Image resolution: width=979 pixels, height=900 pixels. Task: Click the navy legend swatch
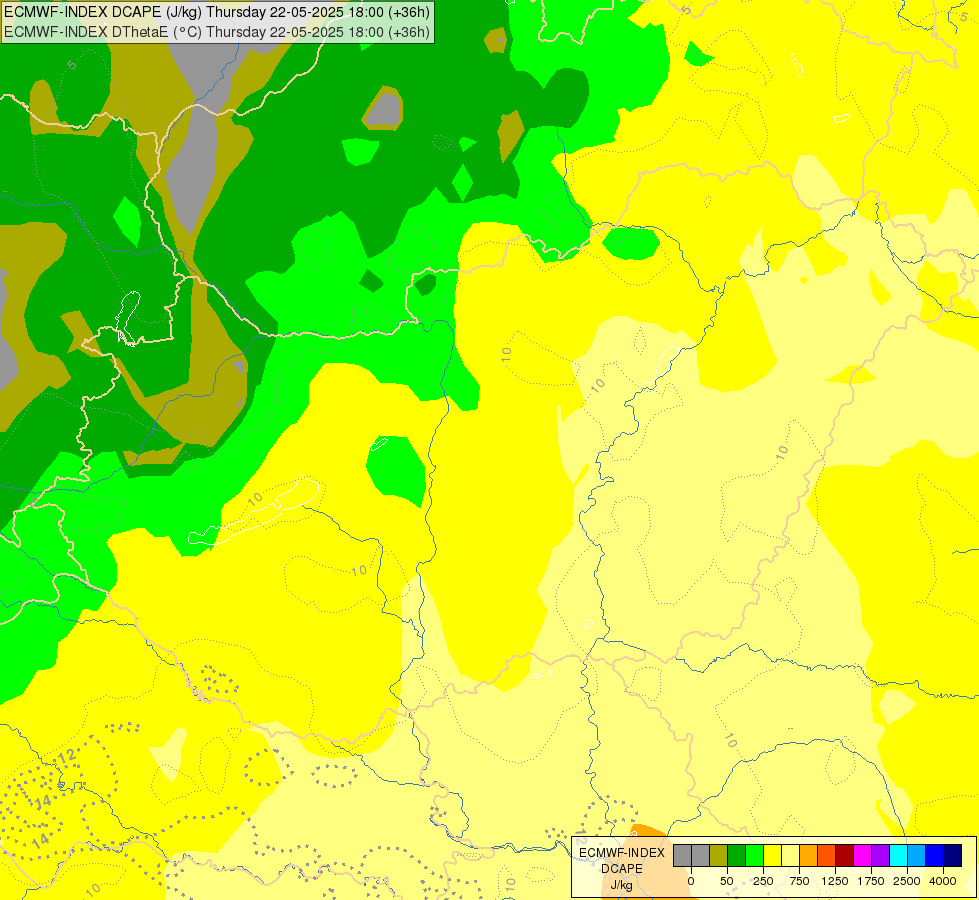[x=953, y=856]
